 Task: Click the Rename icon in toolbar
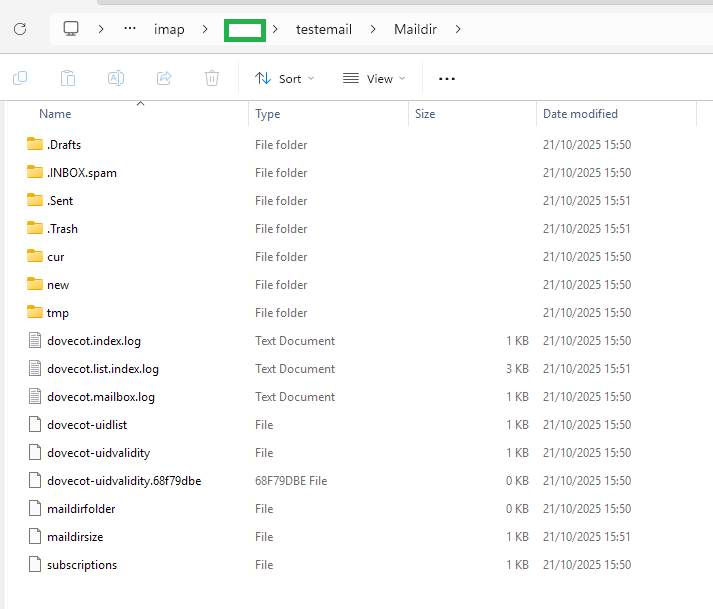[116, 78]
